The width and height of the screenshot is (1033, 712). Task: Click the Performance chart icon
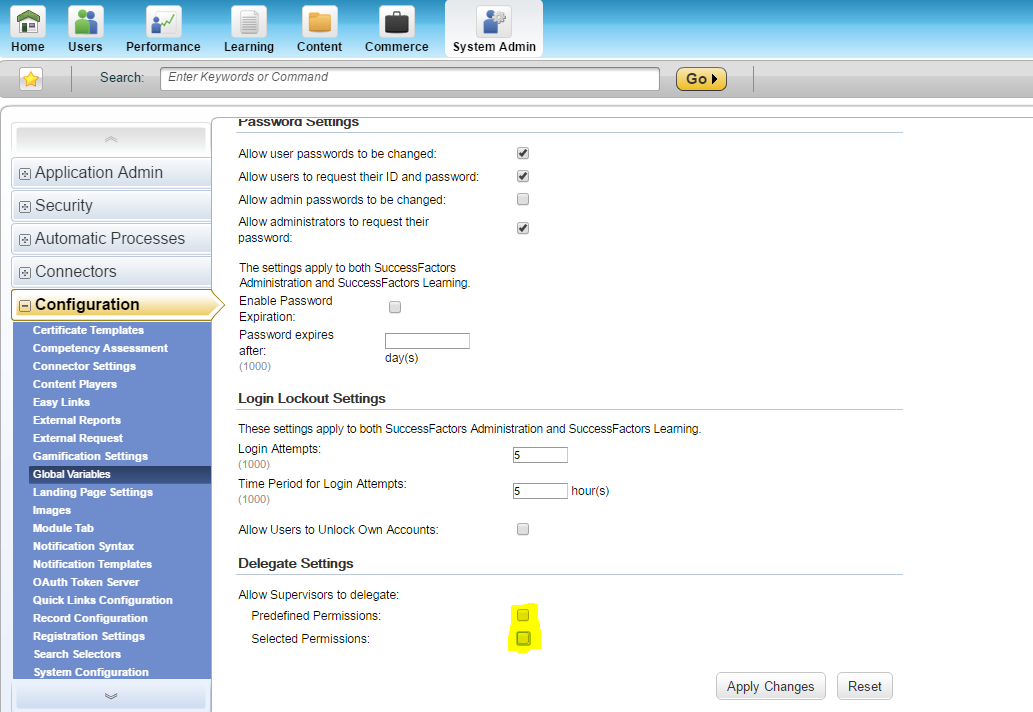click(x=163, y=22)
